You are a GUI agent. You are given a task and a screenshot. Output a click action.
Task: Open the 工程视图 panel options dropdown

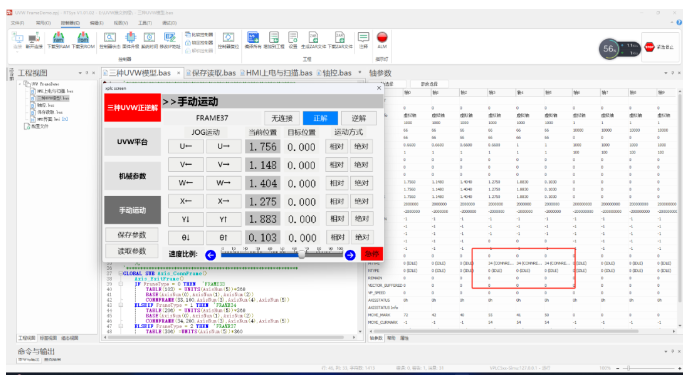80,73
